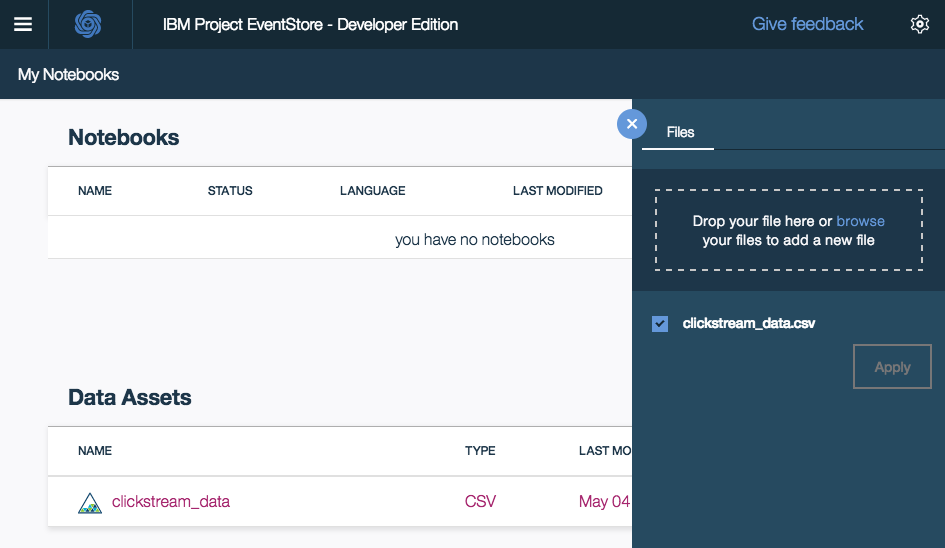This screenshot has height=548, width=945.
Task: Close the Files side panel
Action: click(x=632, y=124)
